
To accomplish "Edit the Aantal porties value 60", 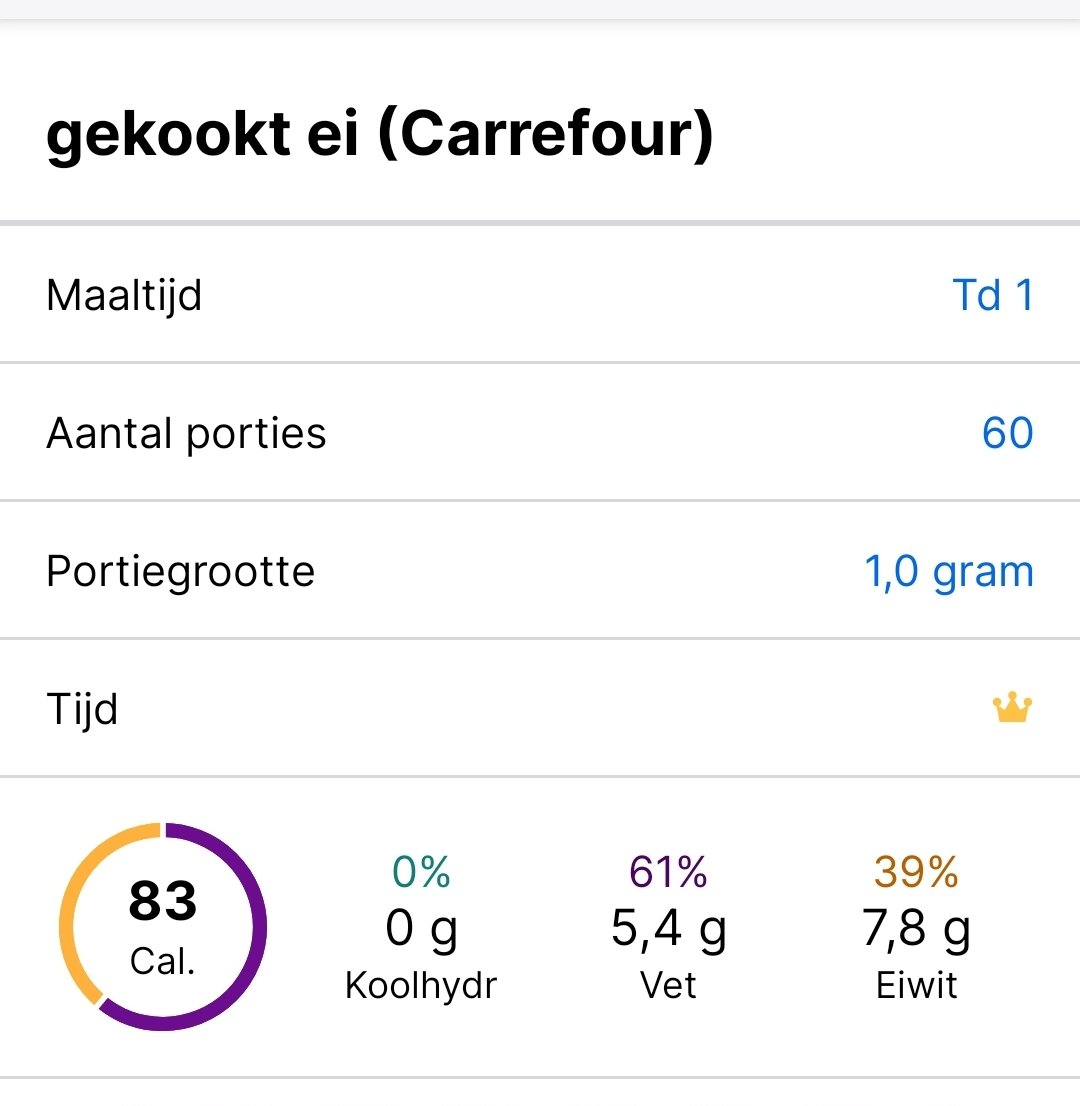I will [1007, 433].
